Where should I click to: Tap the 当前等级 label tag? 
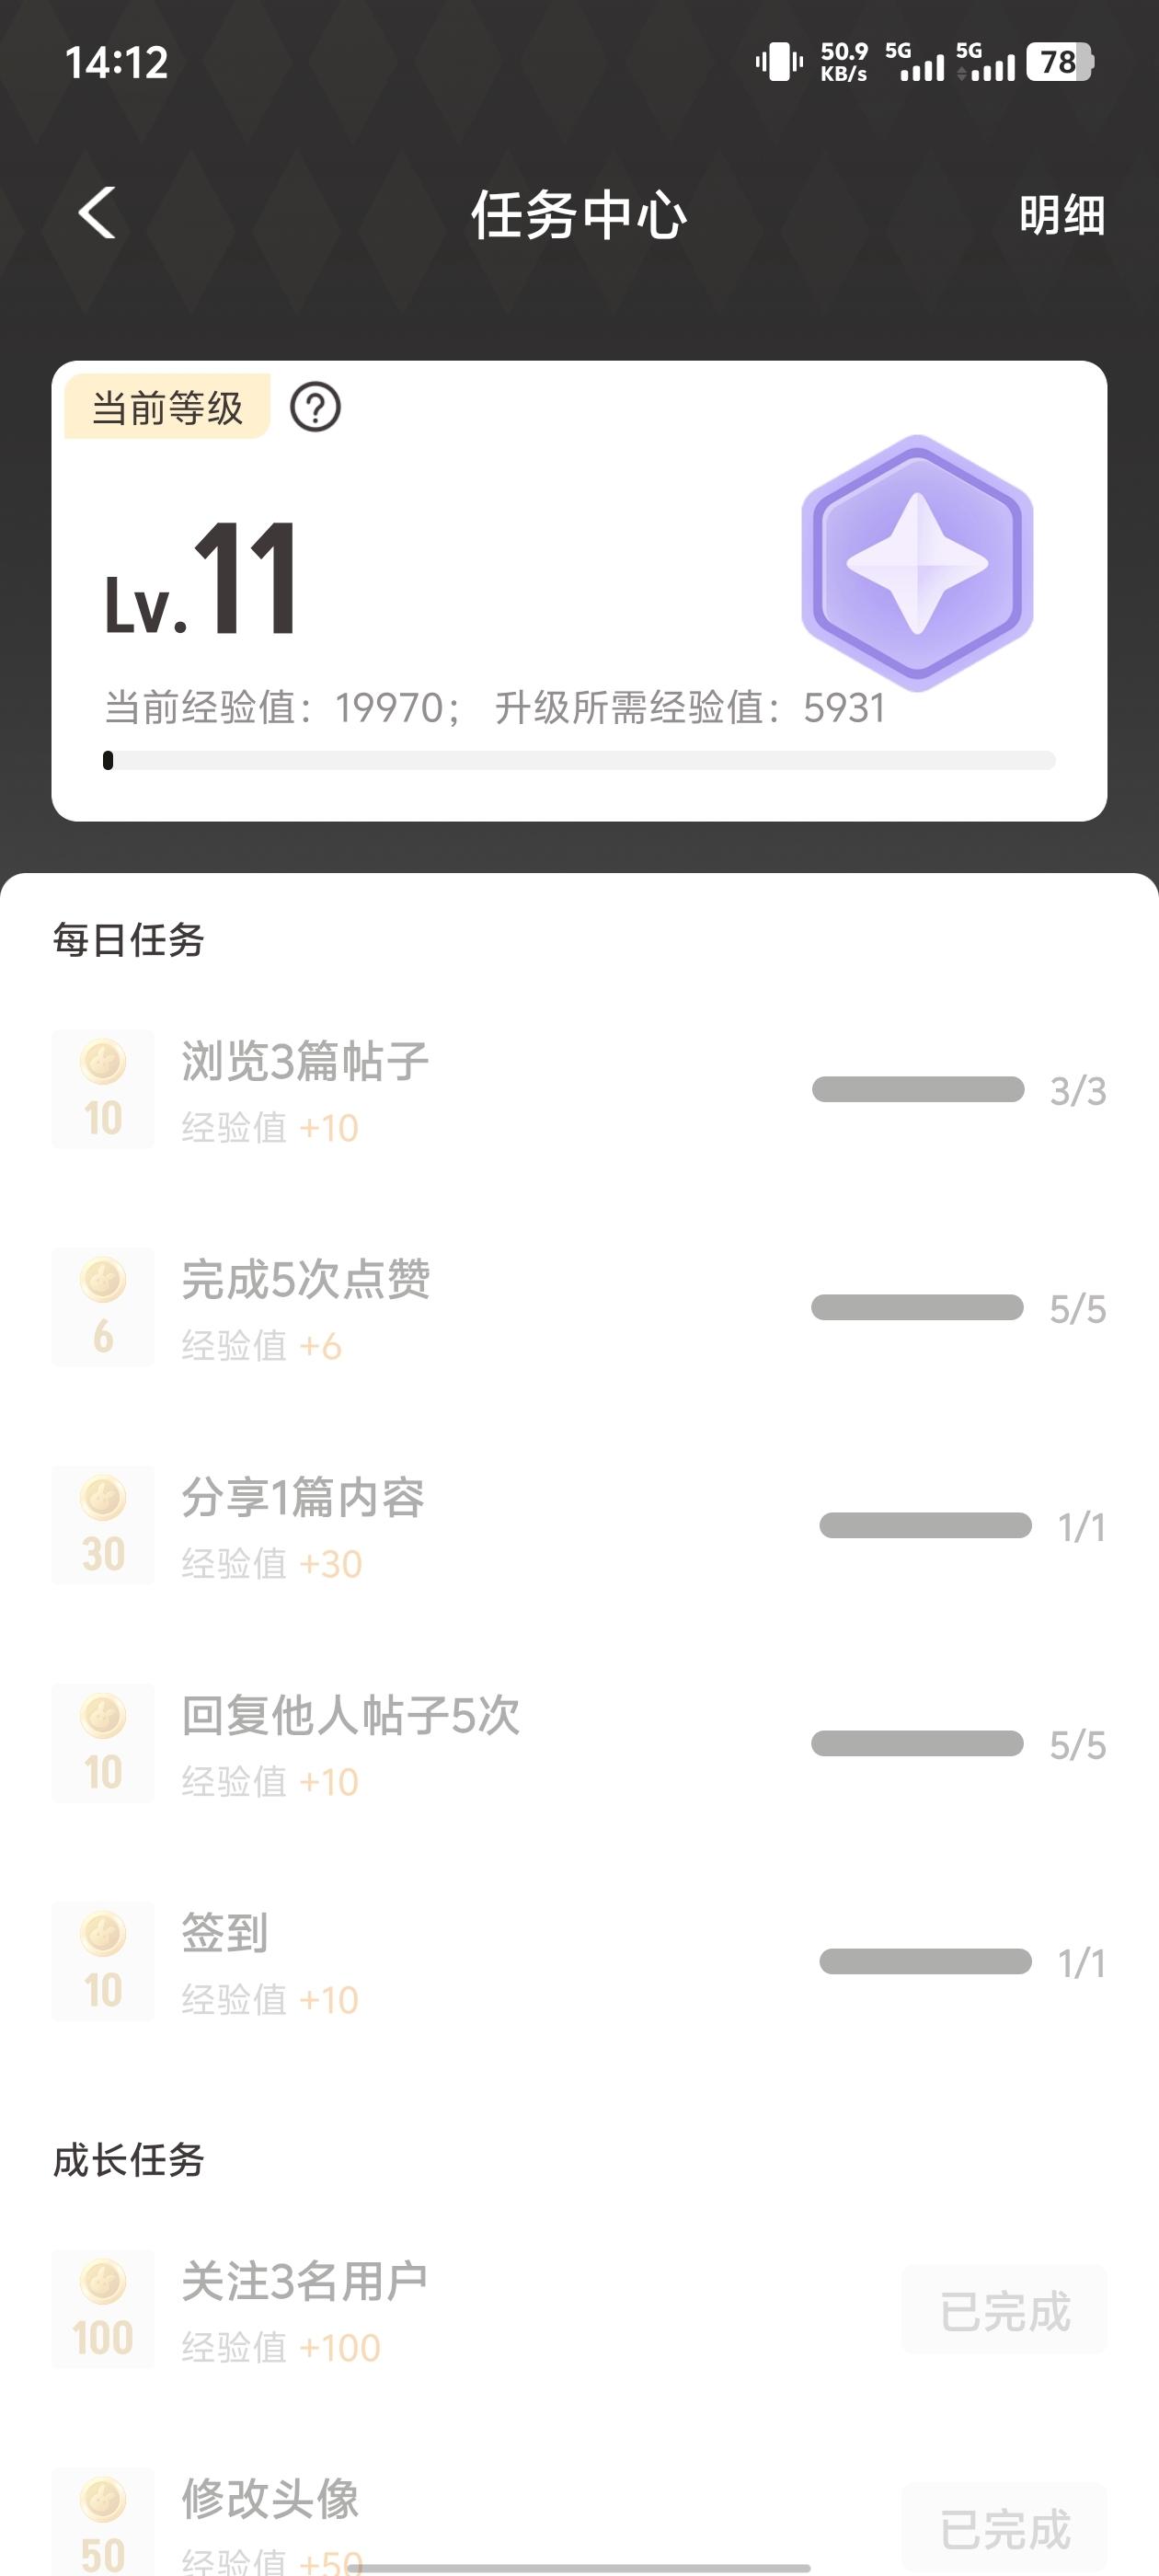[167, 407]
